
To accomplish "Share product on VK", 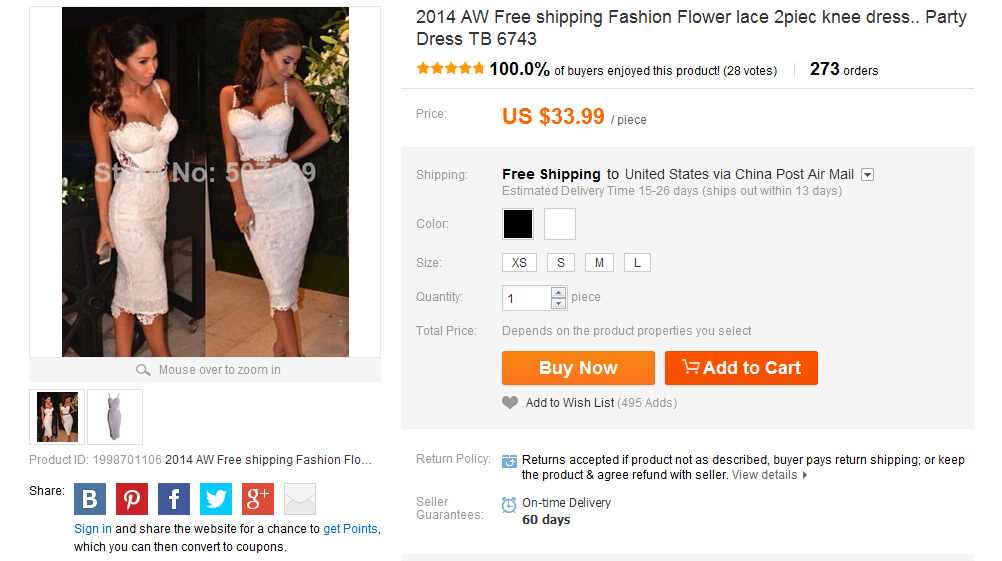I will click(x=90, y=498).
